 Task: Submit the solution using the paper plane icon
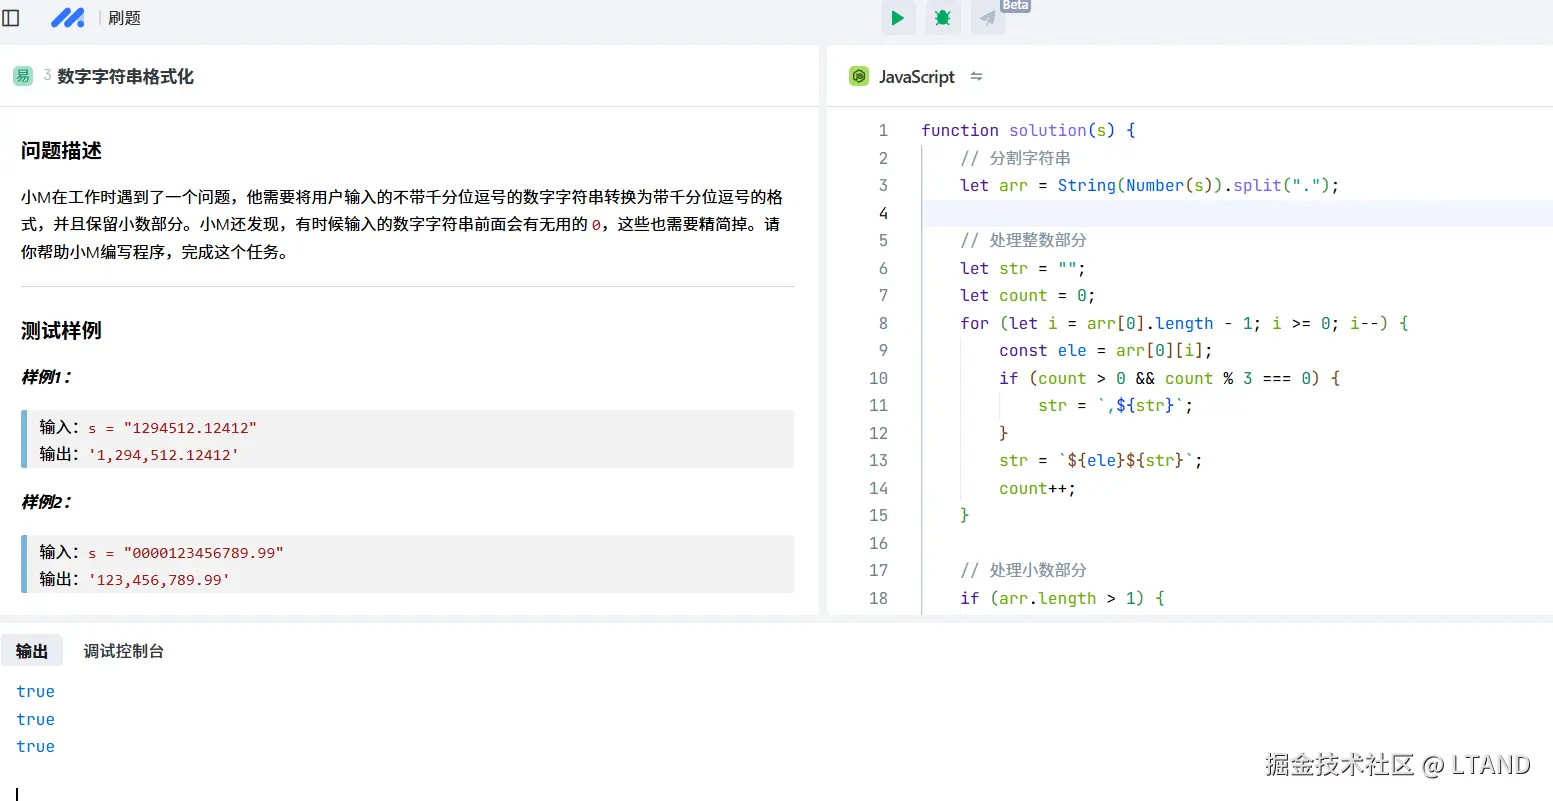pyautogui.click(x=986, y=18)
